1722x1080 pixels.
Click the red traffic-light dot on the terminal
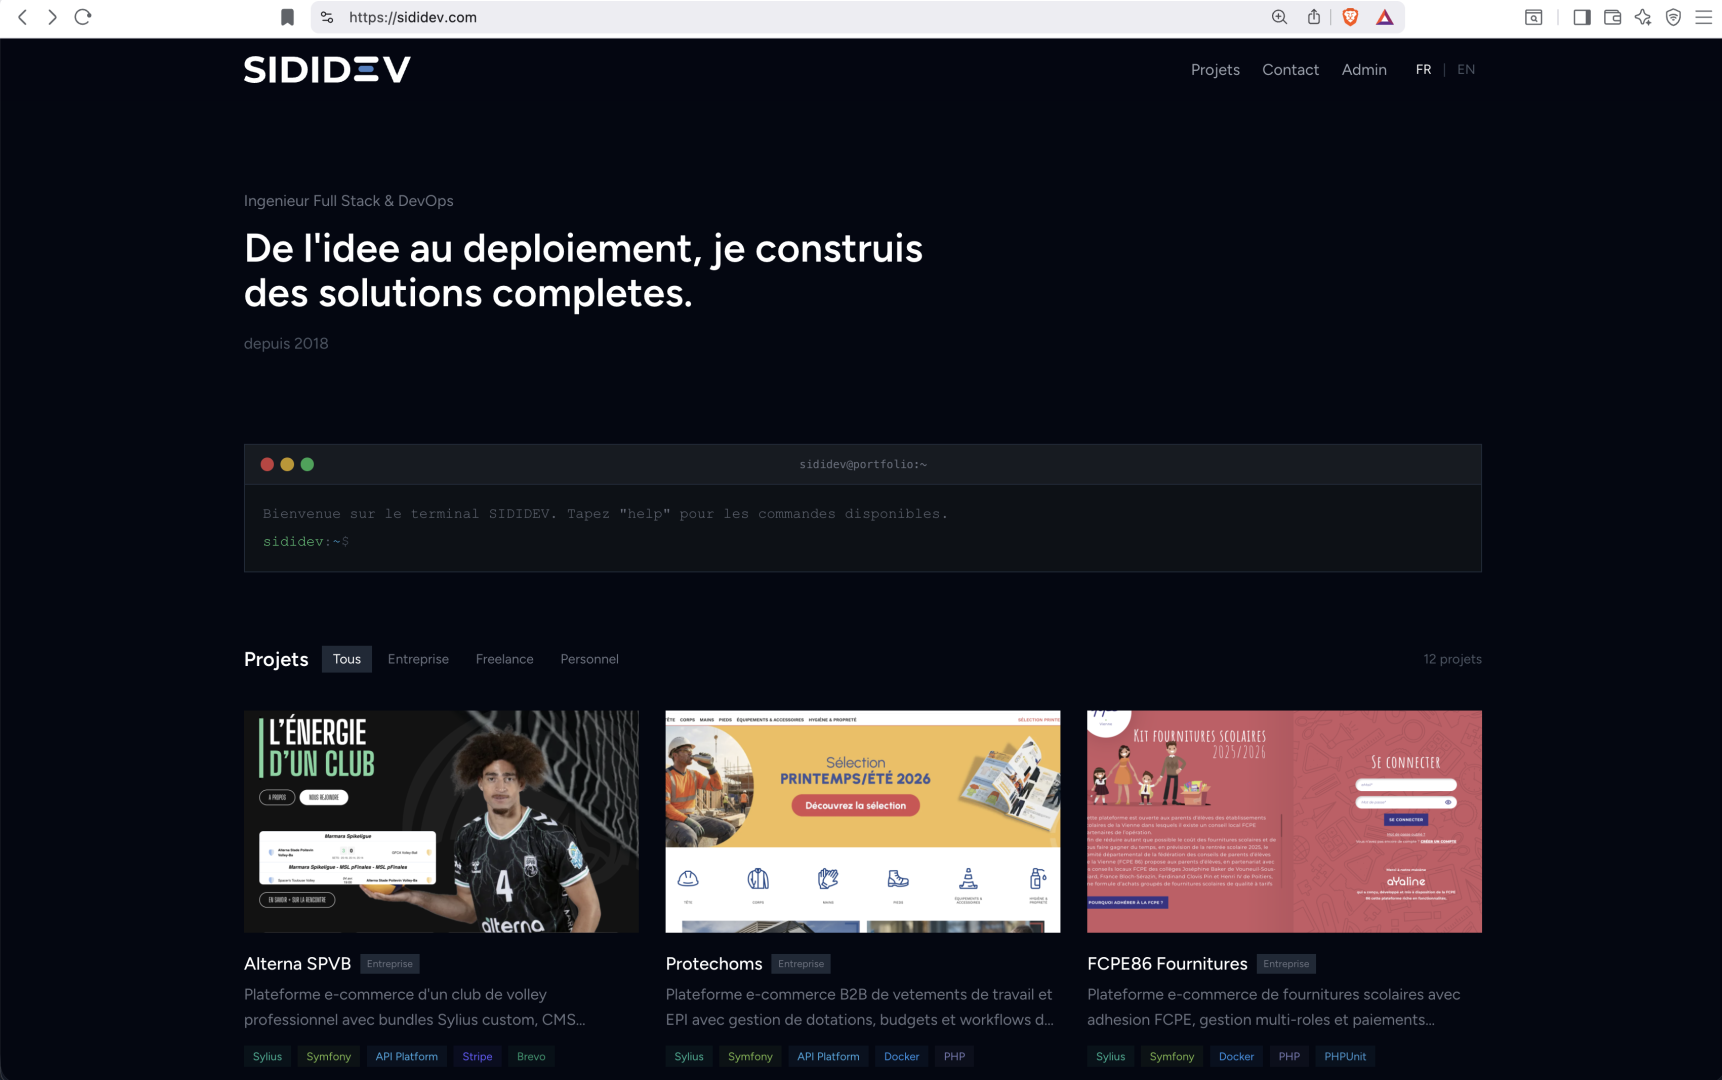(x=266, y=464)
